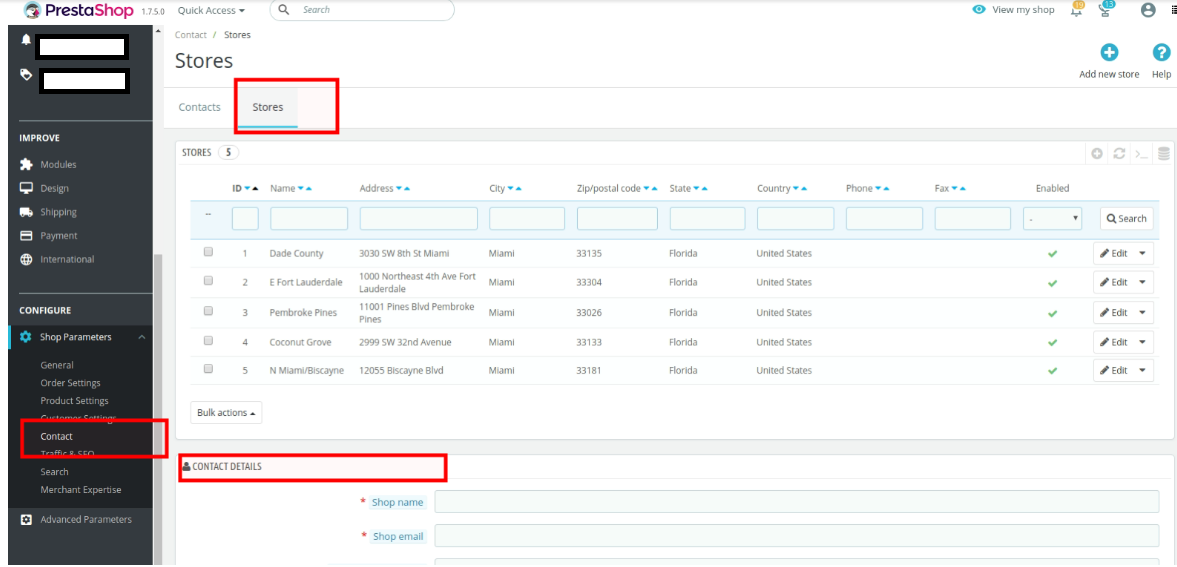This screenshot has width=1177, height=567.
Task: Edit the Coconut Grove store
Action: click(x=1114, y=342)
